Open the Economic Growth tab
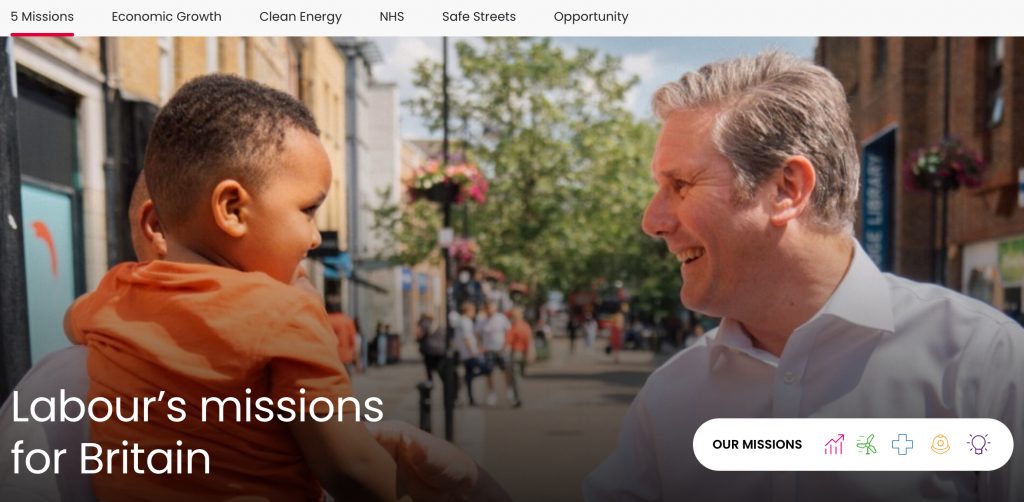This screenshot has height=502, width=1024. 167,17
